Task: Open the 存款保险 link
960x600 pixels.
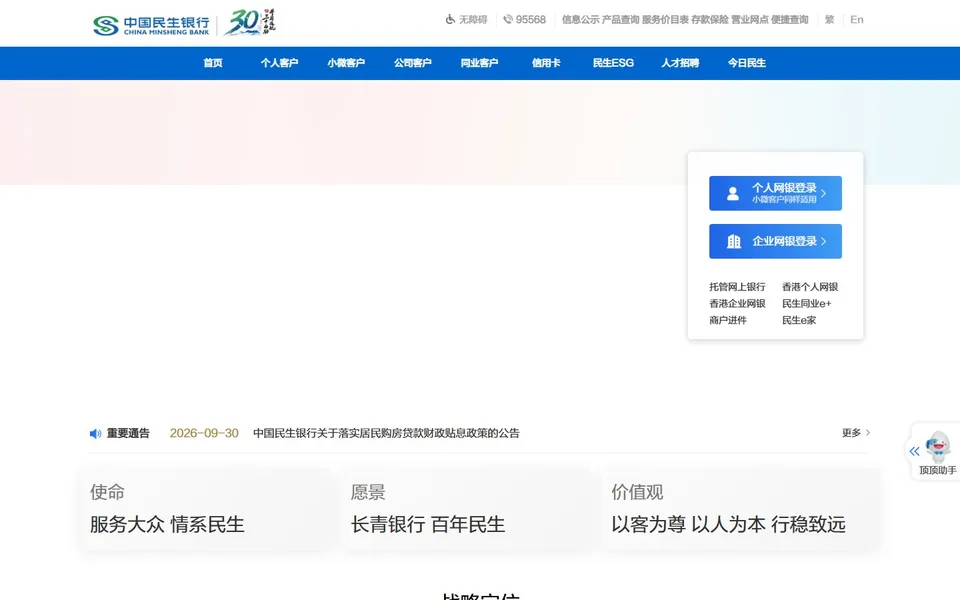Action: tap(710, 20)
